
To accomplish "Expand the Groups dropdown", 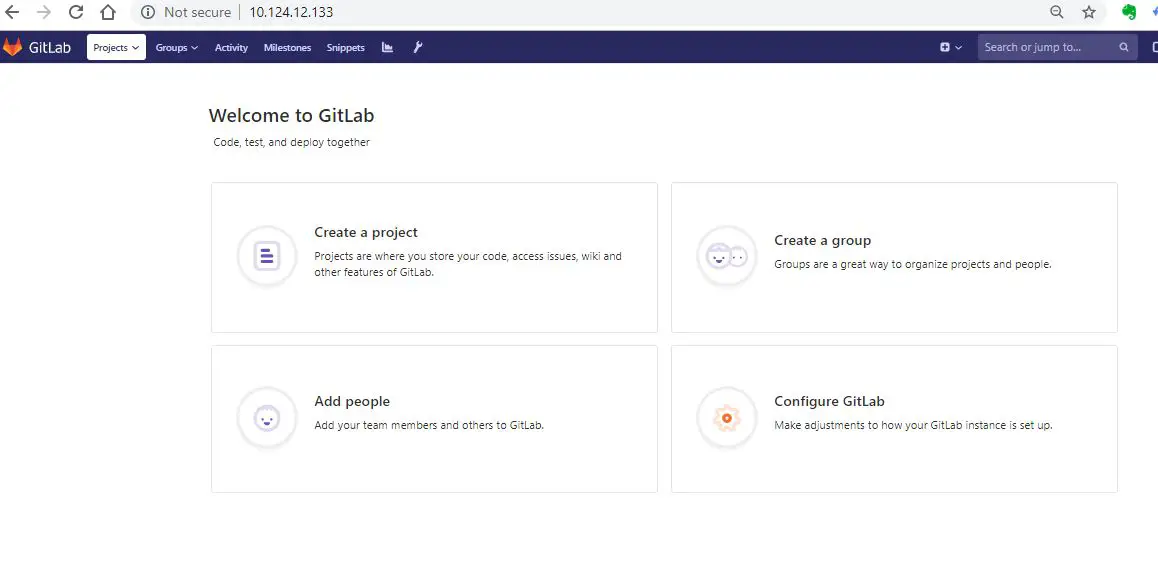I will coord(176,46).
